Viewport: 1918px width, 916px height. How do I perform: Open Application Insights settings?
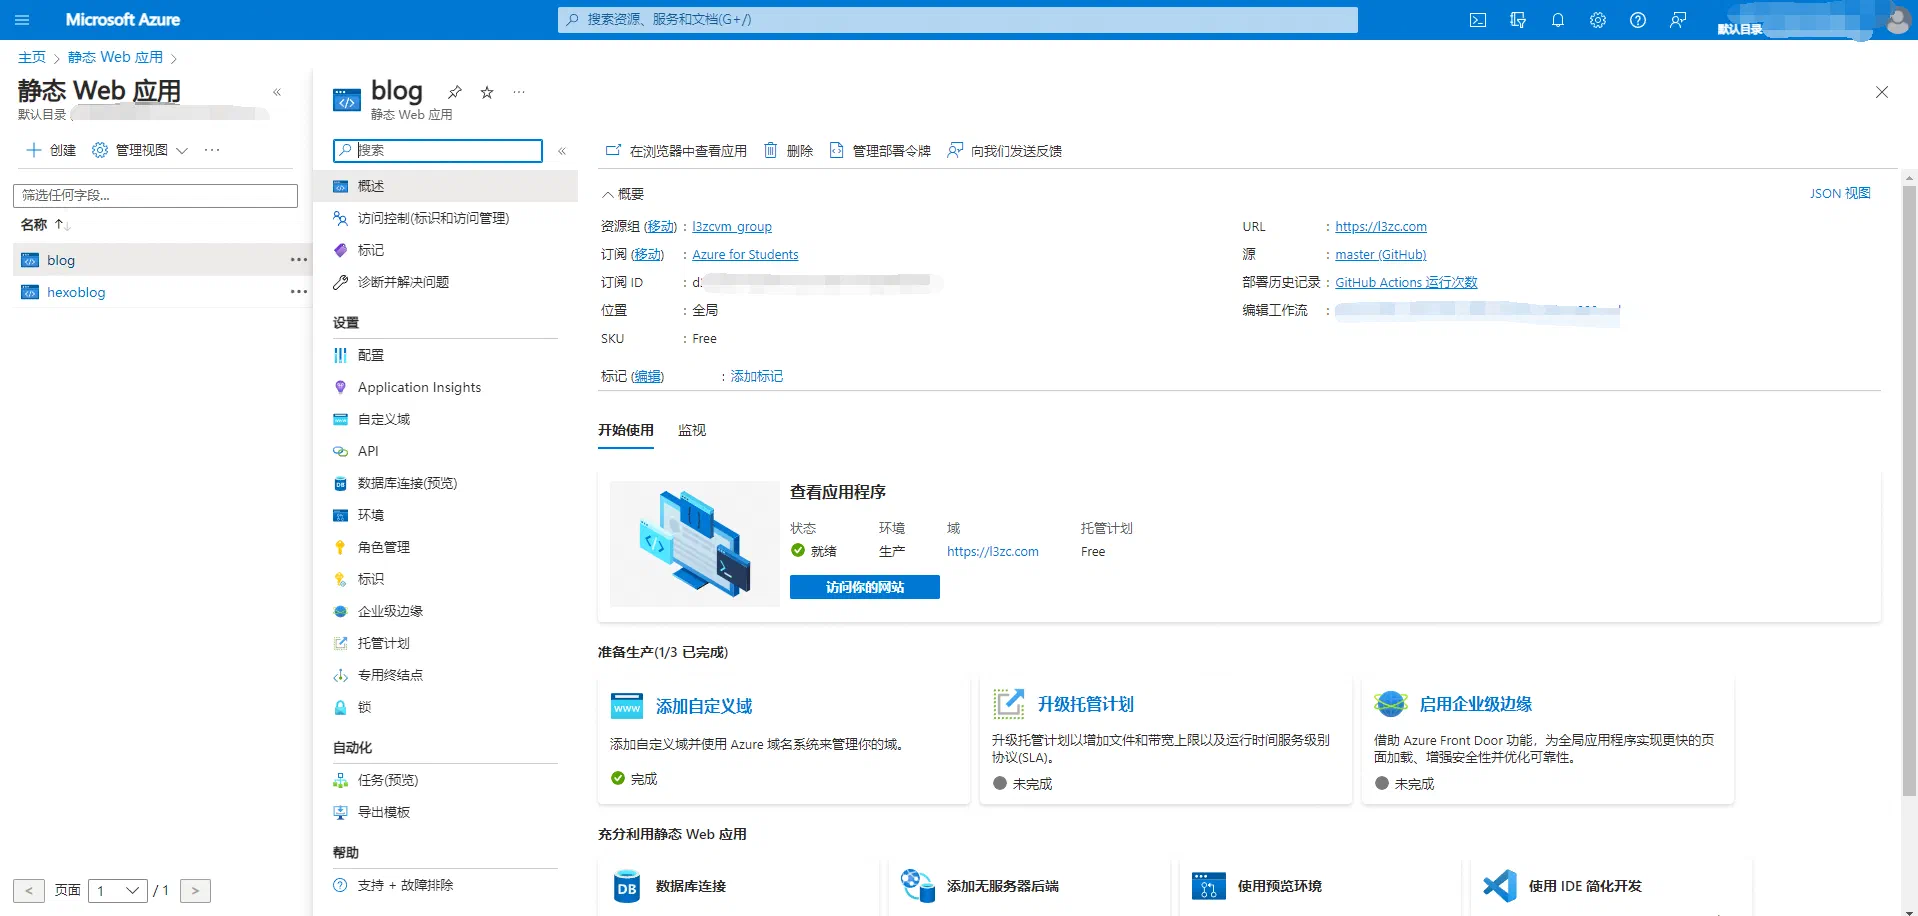point(419,386)
